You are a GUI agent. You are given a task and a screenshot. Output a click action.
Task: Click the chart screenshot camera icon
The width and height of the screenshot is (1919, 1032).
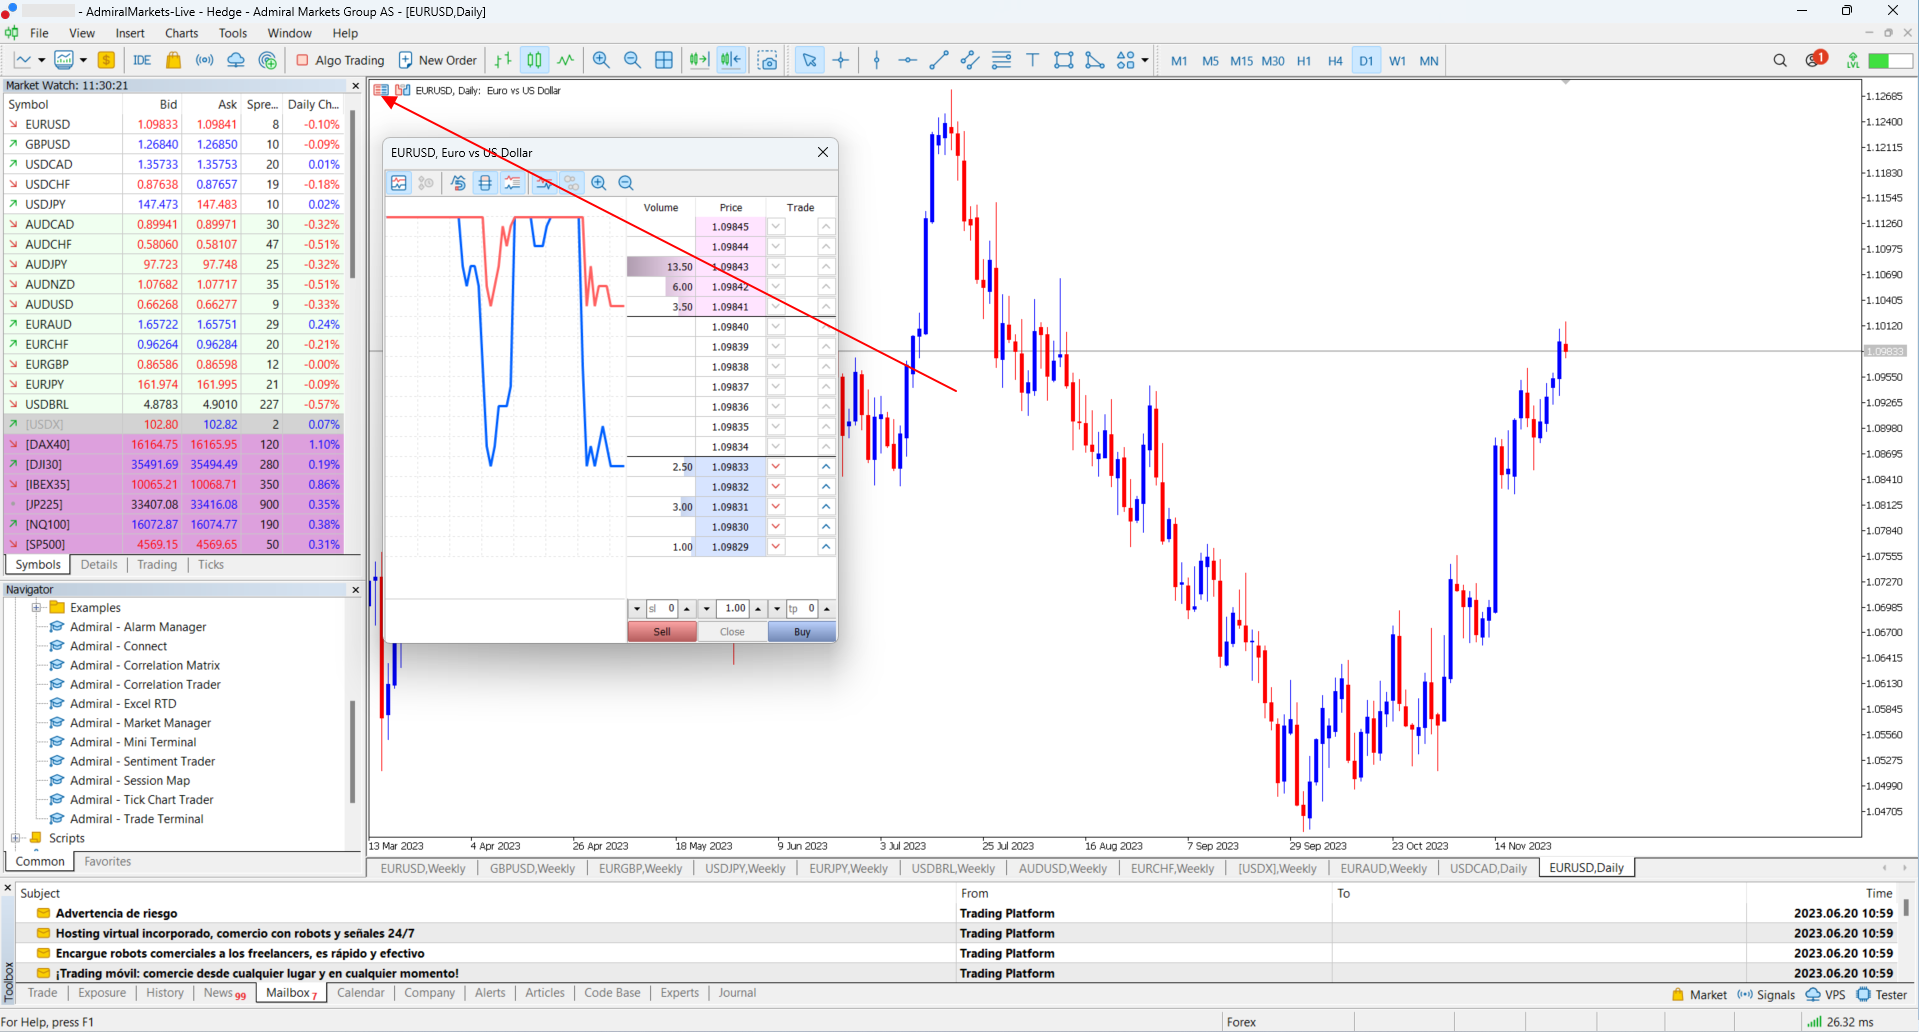[x=768, y=60]
